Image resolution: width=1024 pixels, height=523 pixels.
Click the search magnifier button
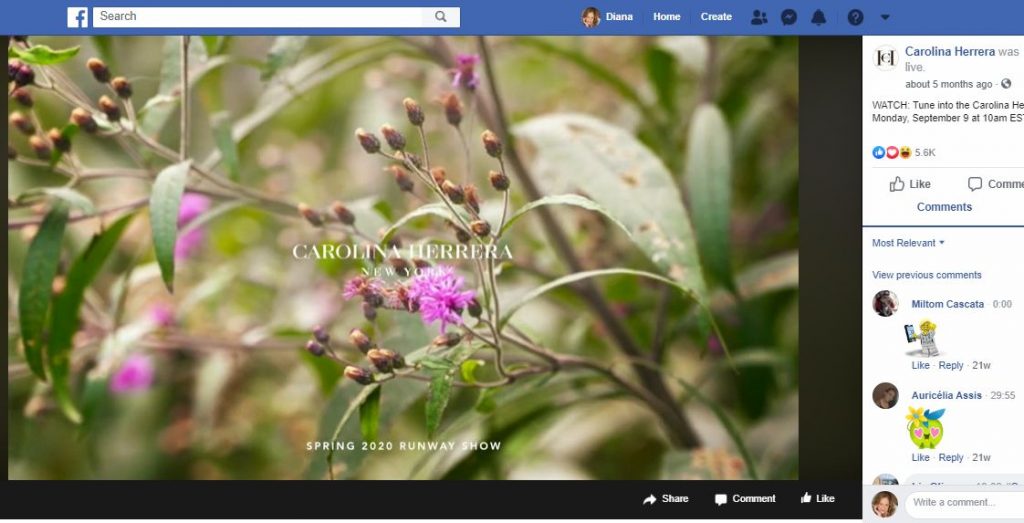point(441,17)
